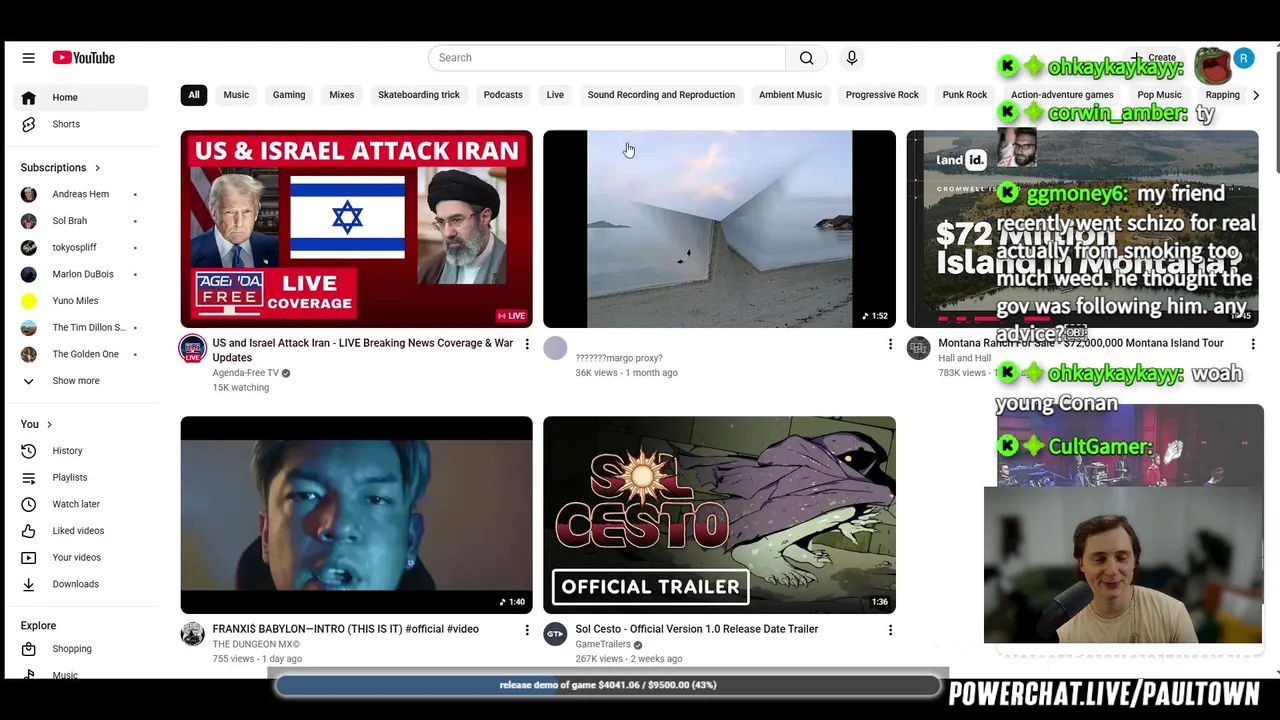This screenshot has width=1280, height=720.
Task: Expand Show more subscriptions
Action: click(82, 381)
